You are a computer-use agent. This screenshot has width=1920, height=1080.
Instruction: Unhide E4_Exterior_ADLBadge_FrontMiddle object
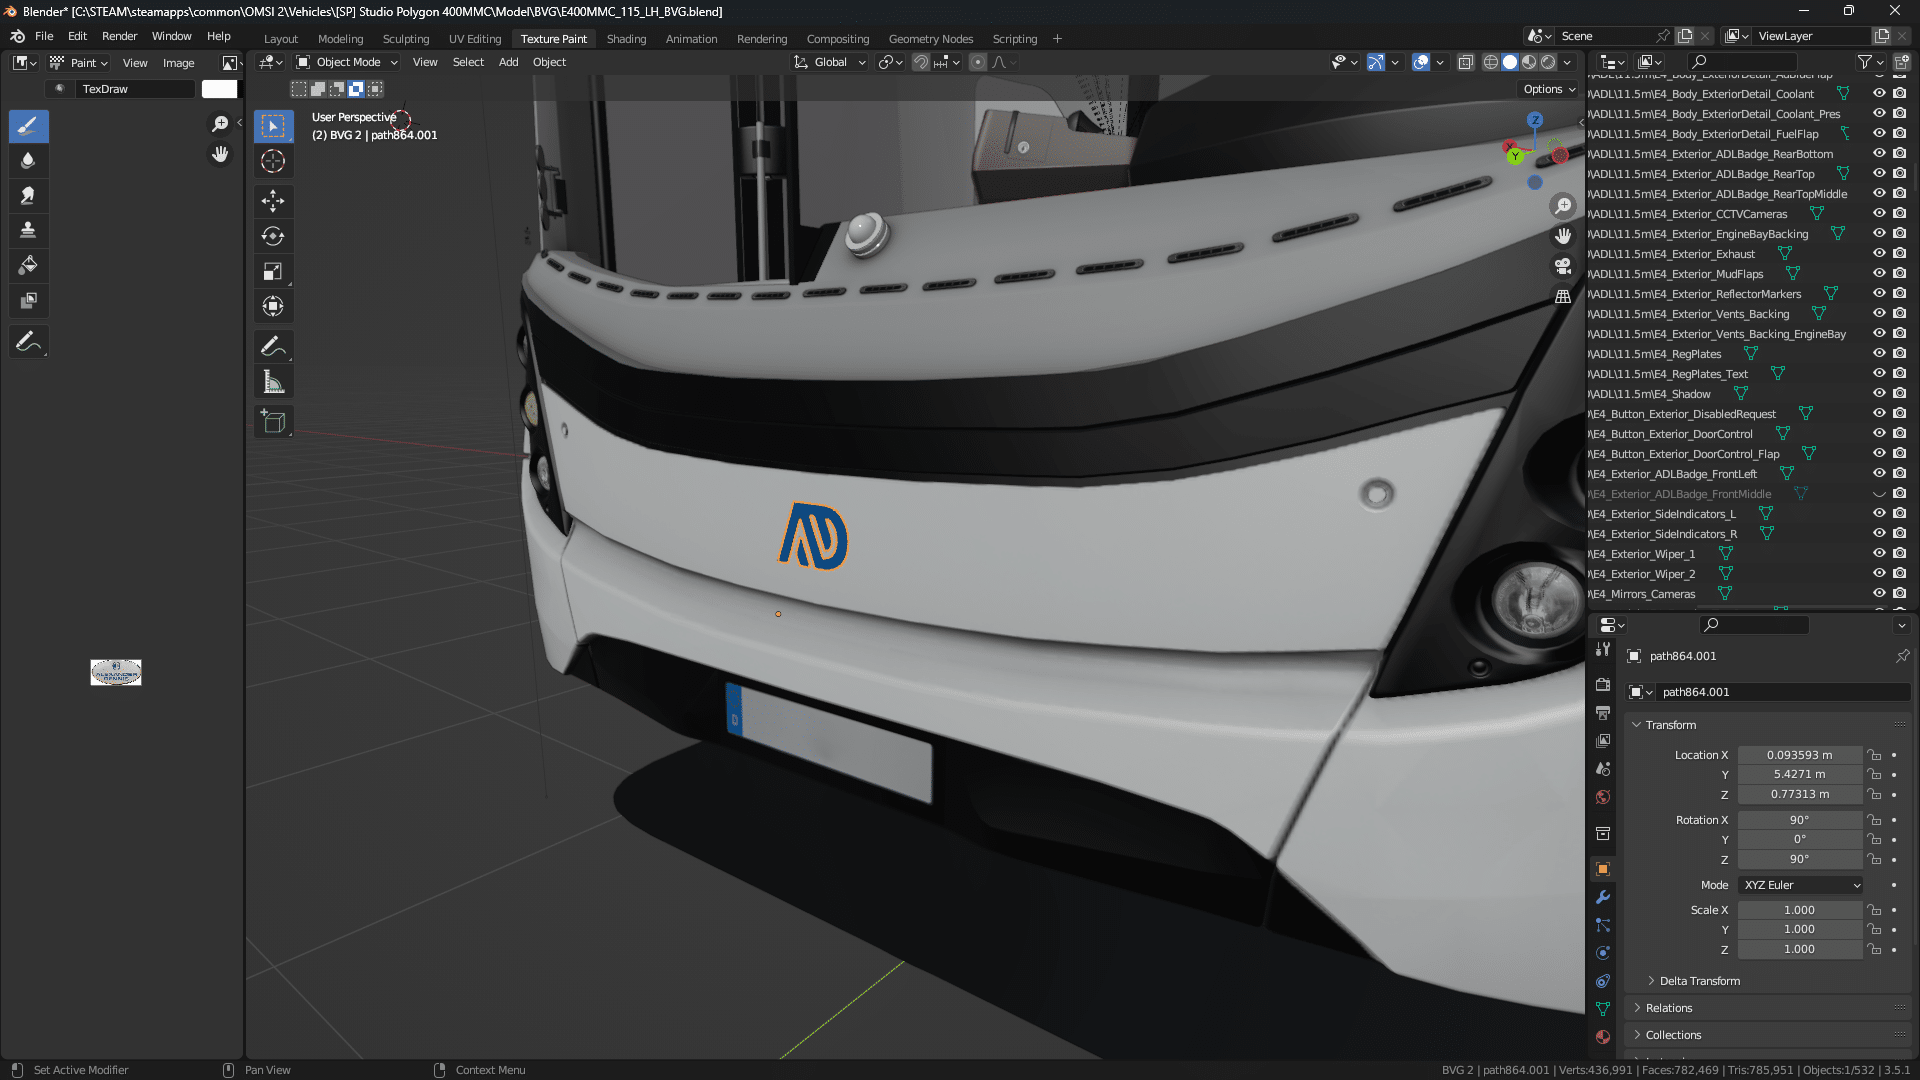[x=1879, y=493]
